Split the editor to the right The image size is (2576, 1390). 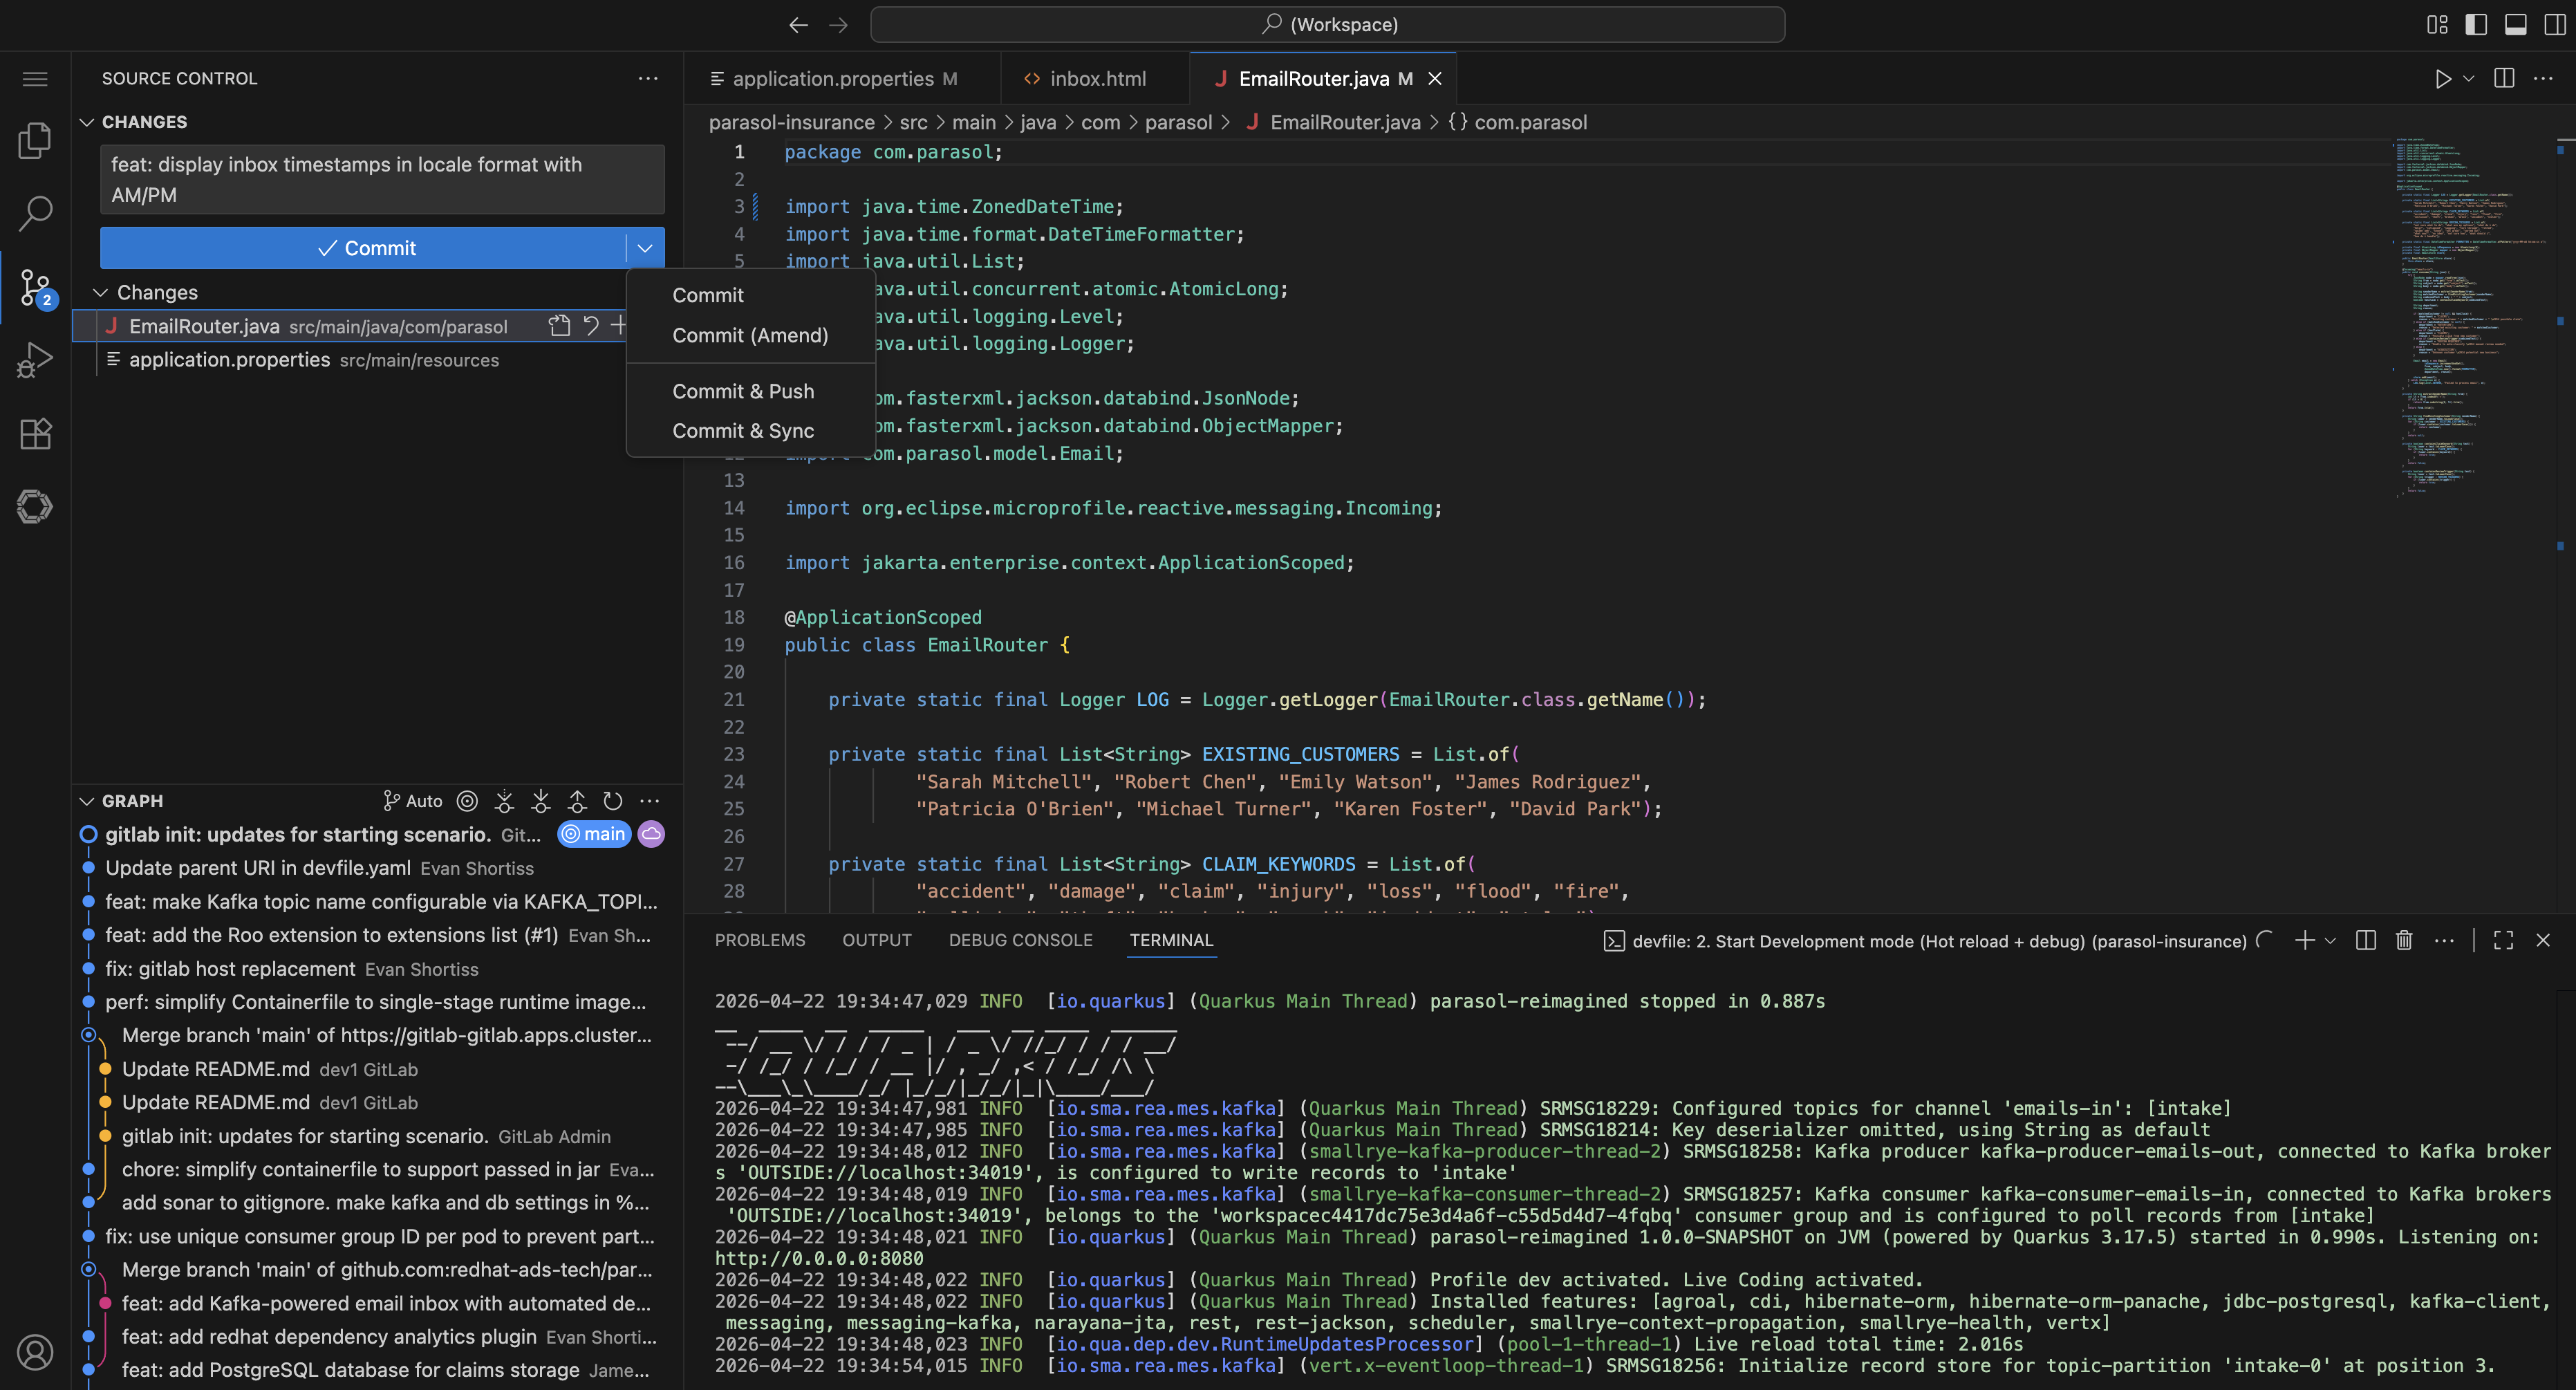click(x=2504, y=78)
